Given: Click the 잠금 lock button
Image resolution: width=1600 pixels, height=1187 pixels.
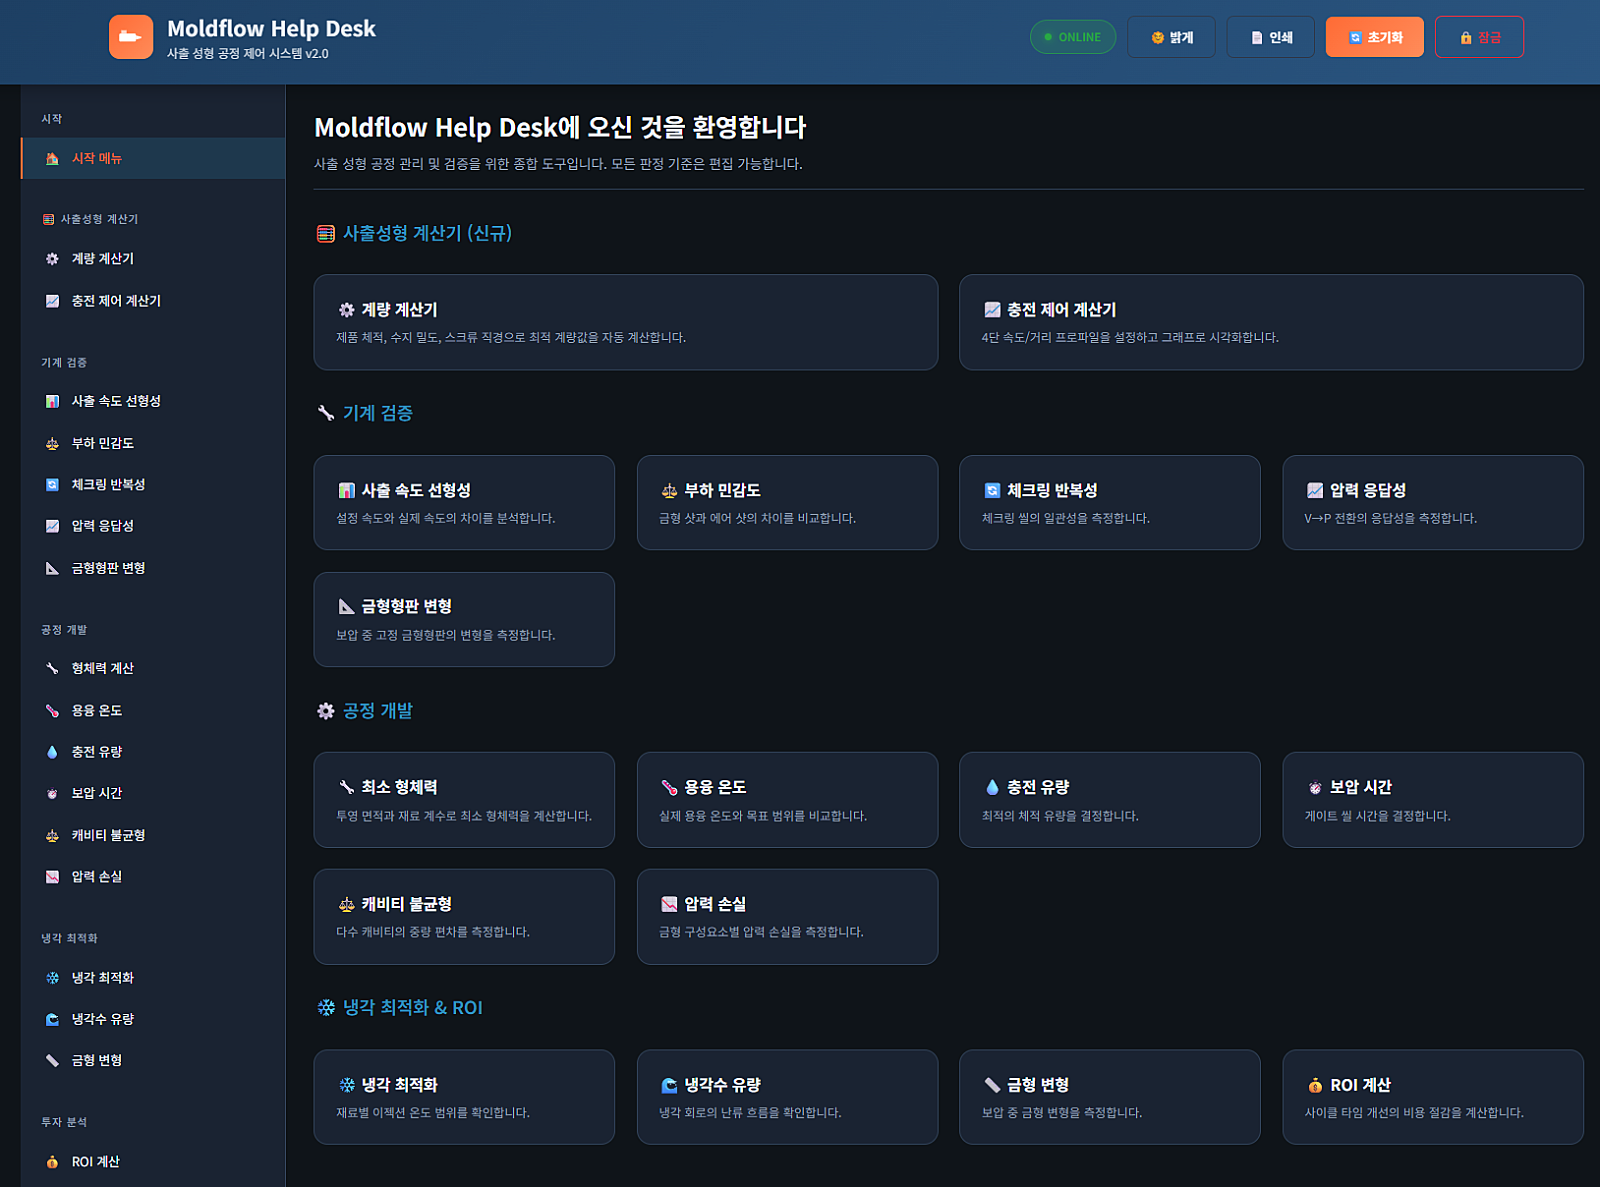Looking at the screenshot, I should (1479, 37).
